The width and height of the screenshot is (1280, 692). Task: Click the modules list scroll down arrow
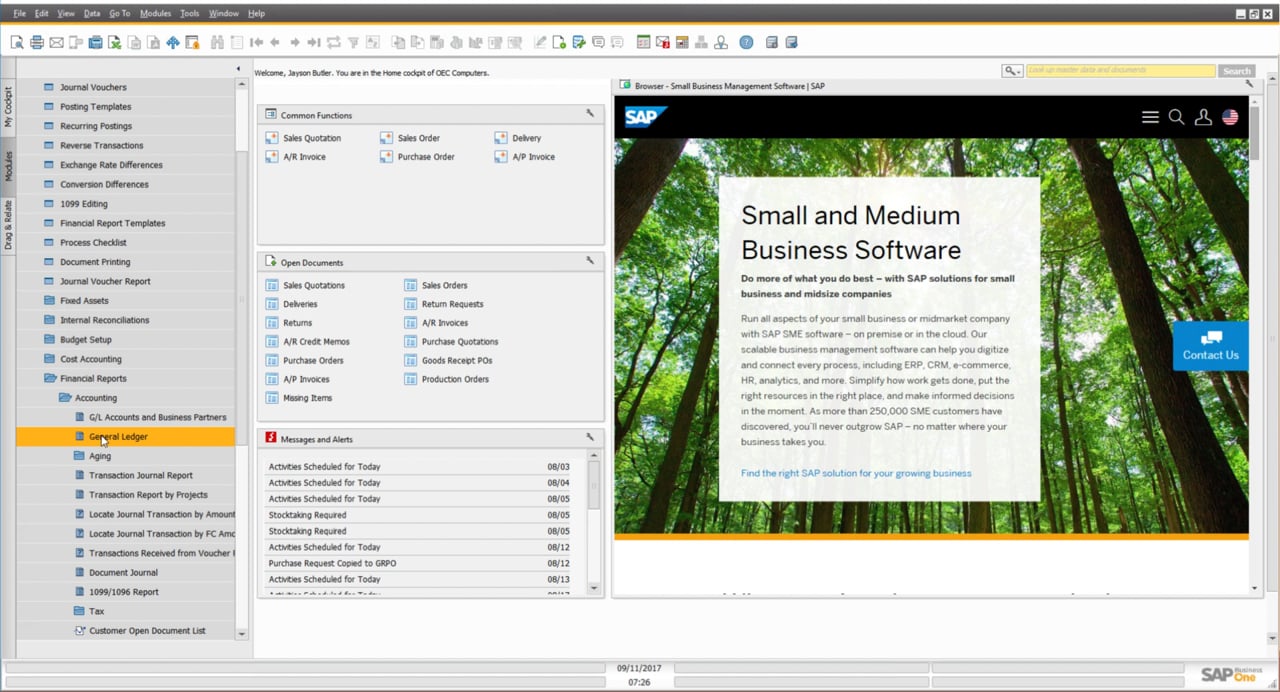point(241,634)
